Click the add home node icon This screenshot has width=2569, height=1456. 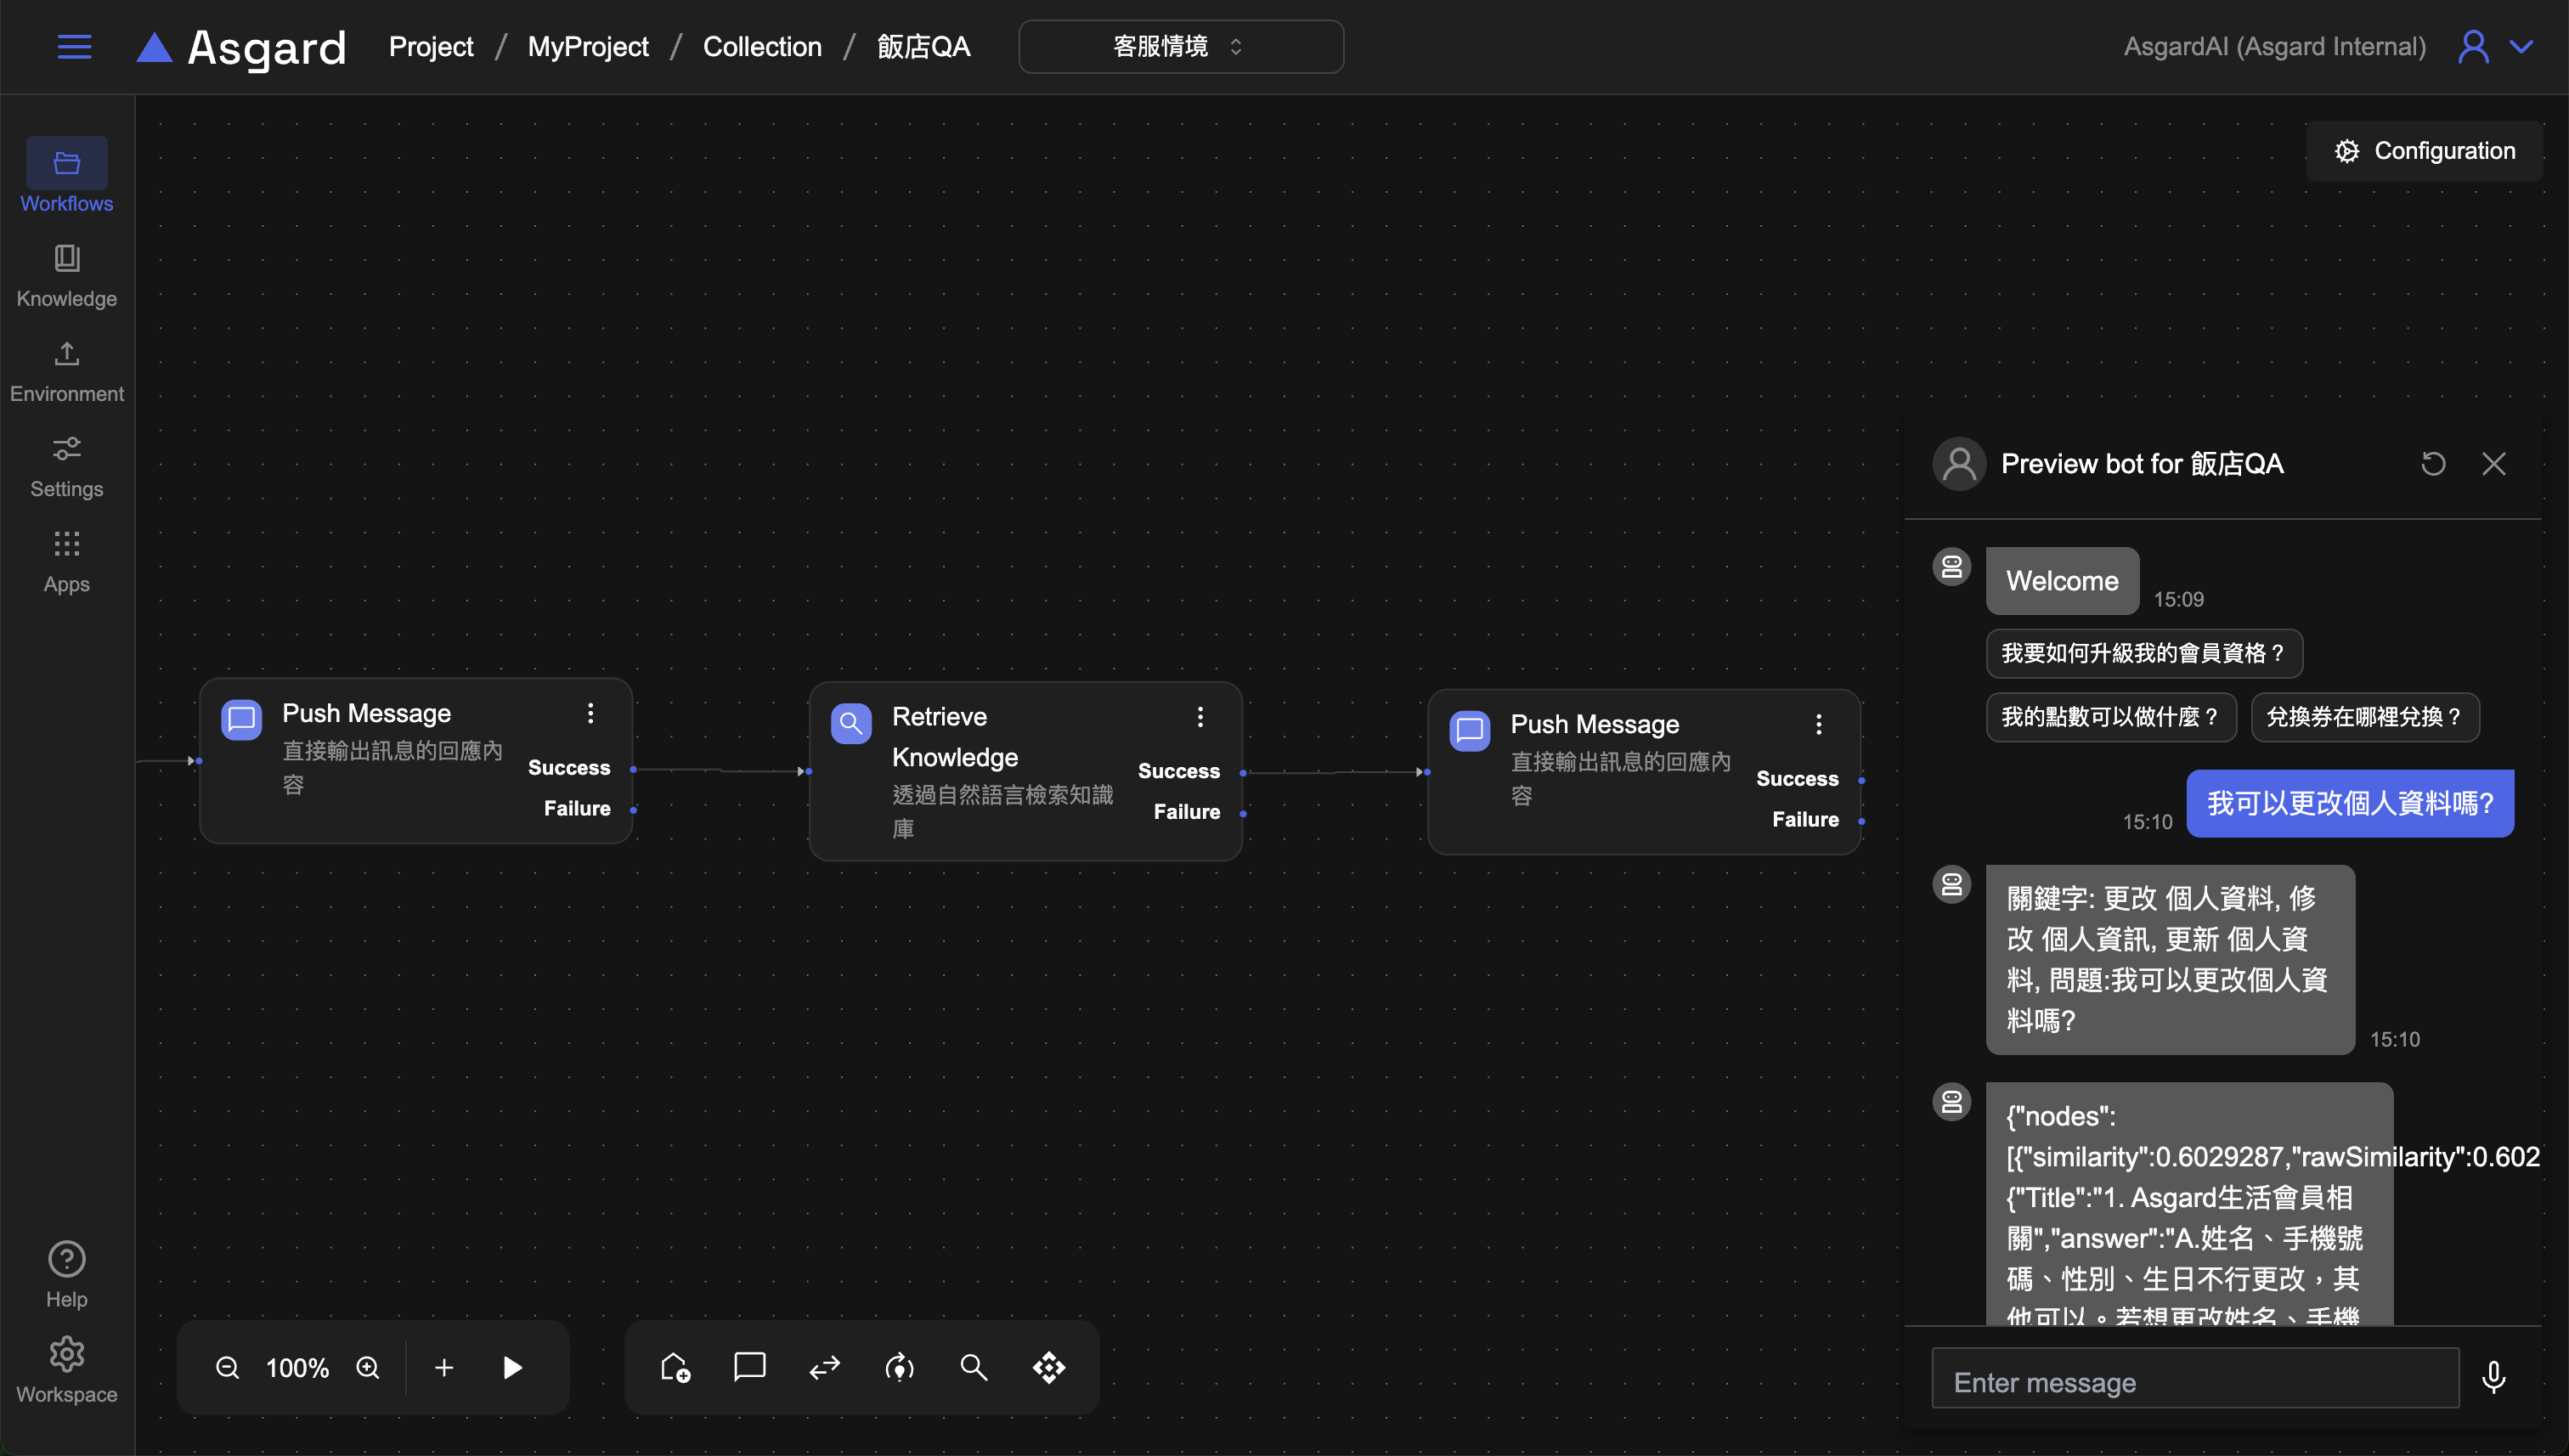click(675, 1368)
